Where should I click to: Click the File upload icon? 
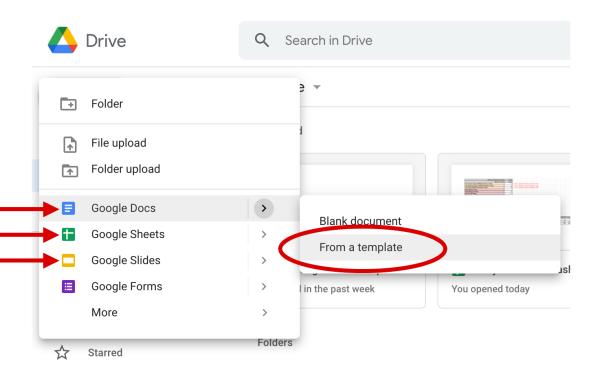pos(70,144)
